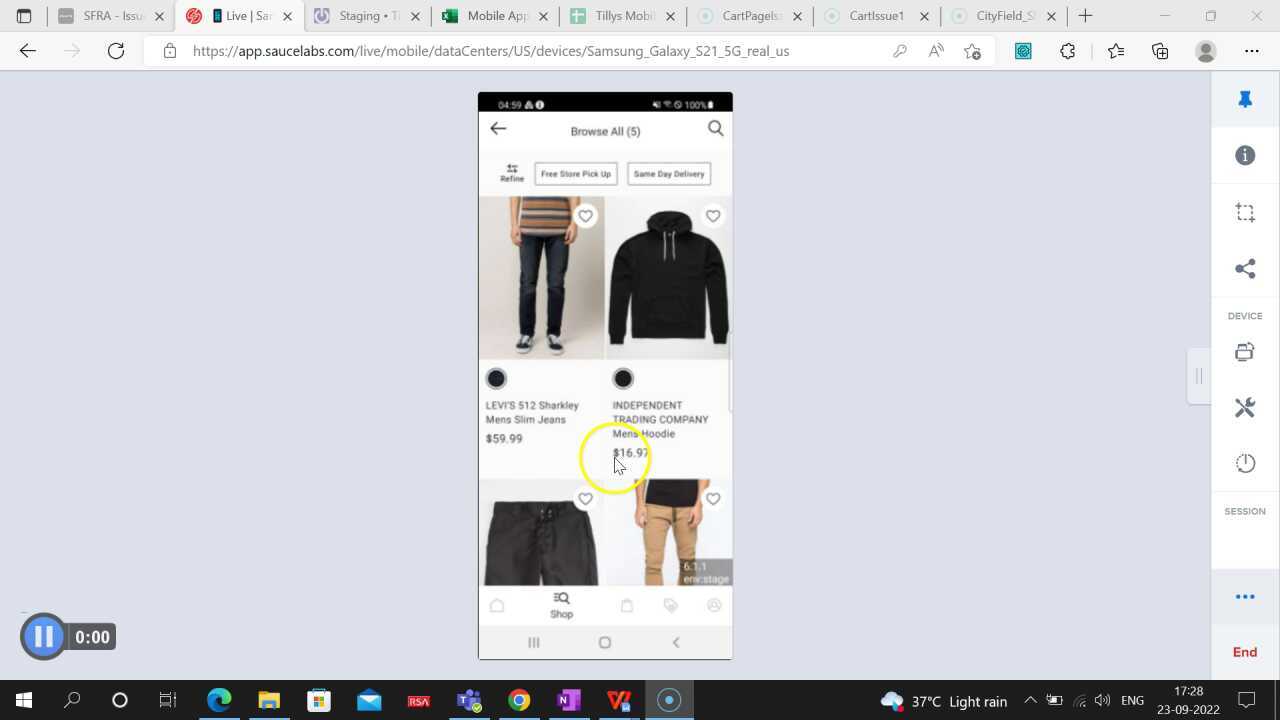
Task: Switch to the SFRA - Issue browser tab
Action: [109, 16]
